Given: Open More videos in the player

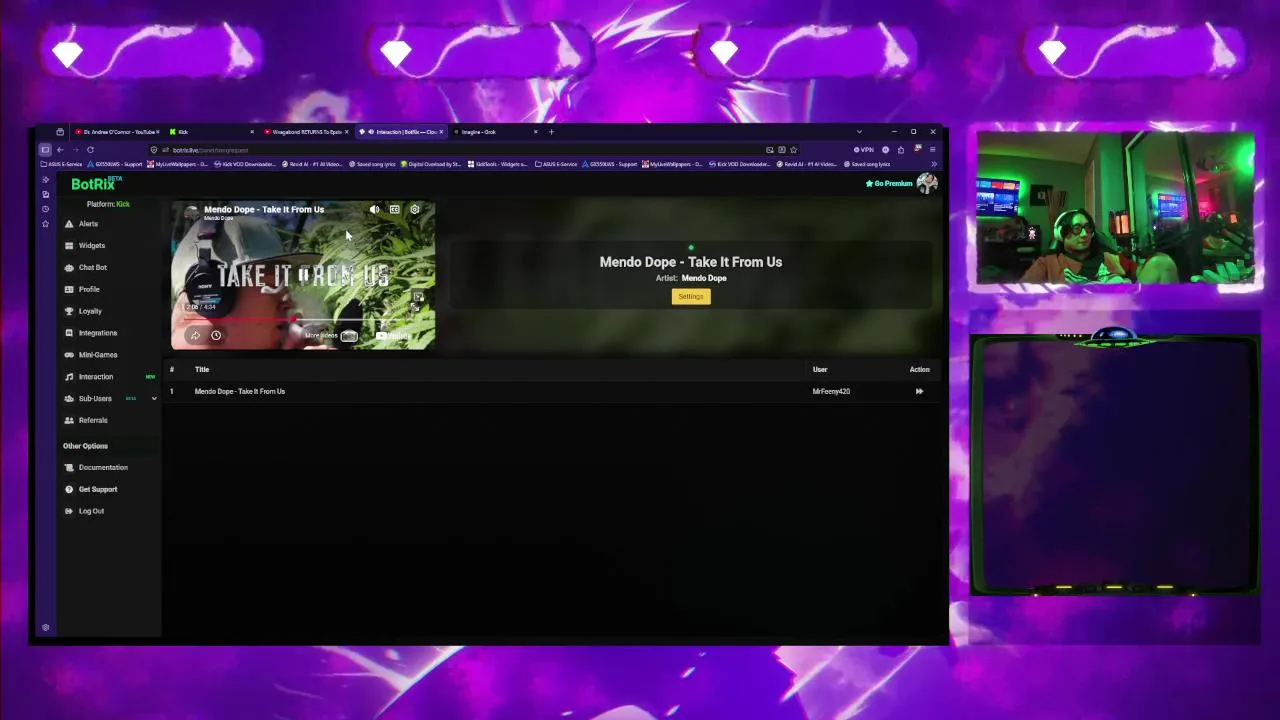Looking at the screenshot, I should tap(331, 336).
